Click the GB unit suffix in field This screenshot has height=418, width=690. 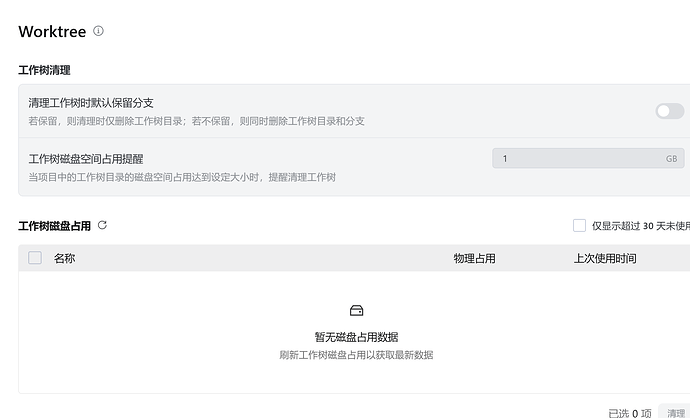671,159
